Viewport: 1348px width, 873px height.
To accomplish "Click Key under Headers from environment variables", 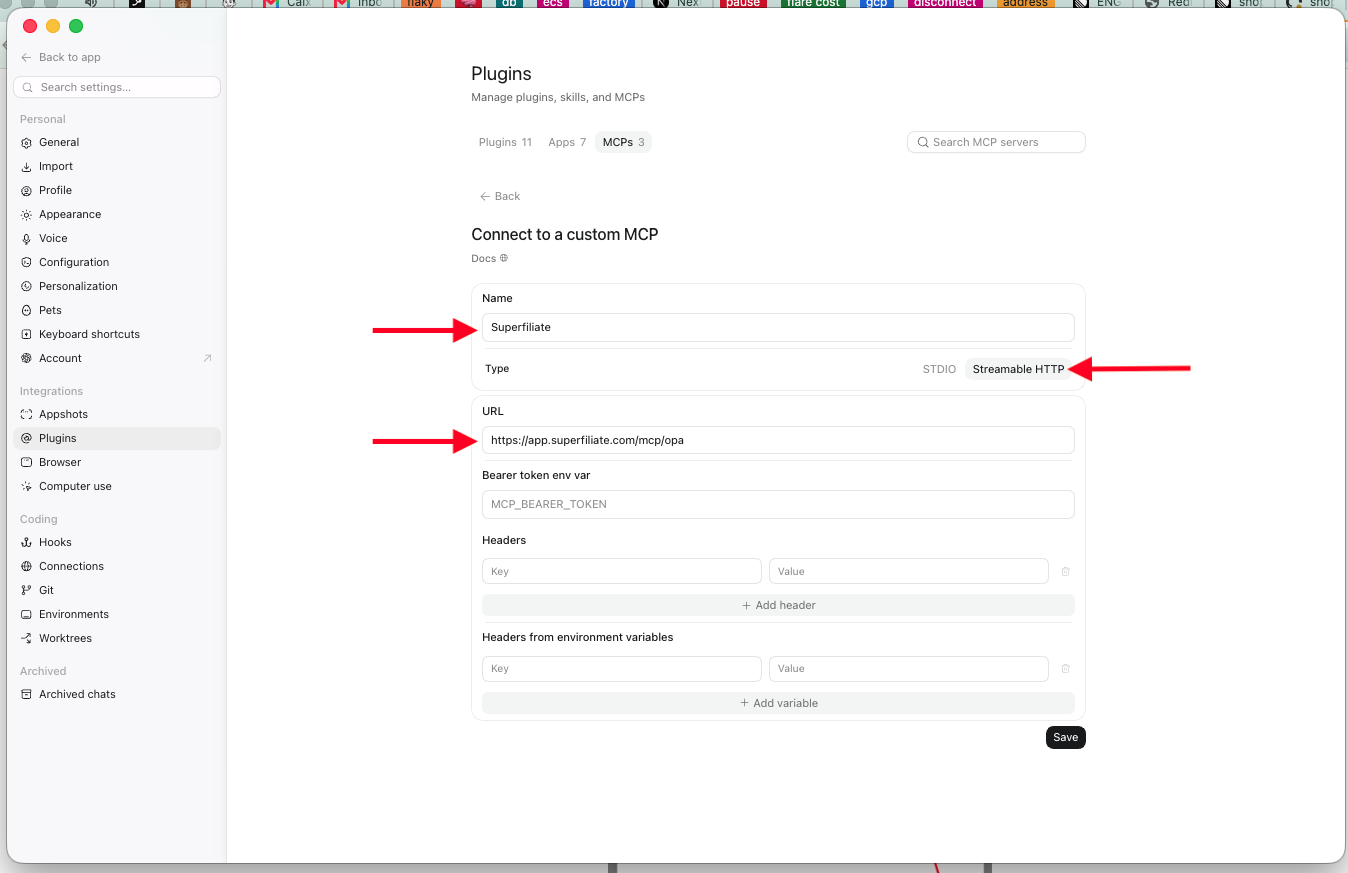I will pyautogui.click(x=622, y=668).
